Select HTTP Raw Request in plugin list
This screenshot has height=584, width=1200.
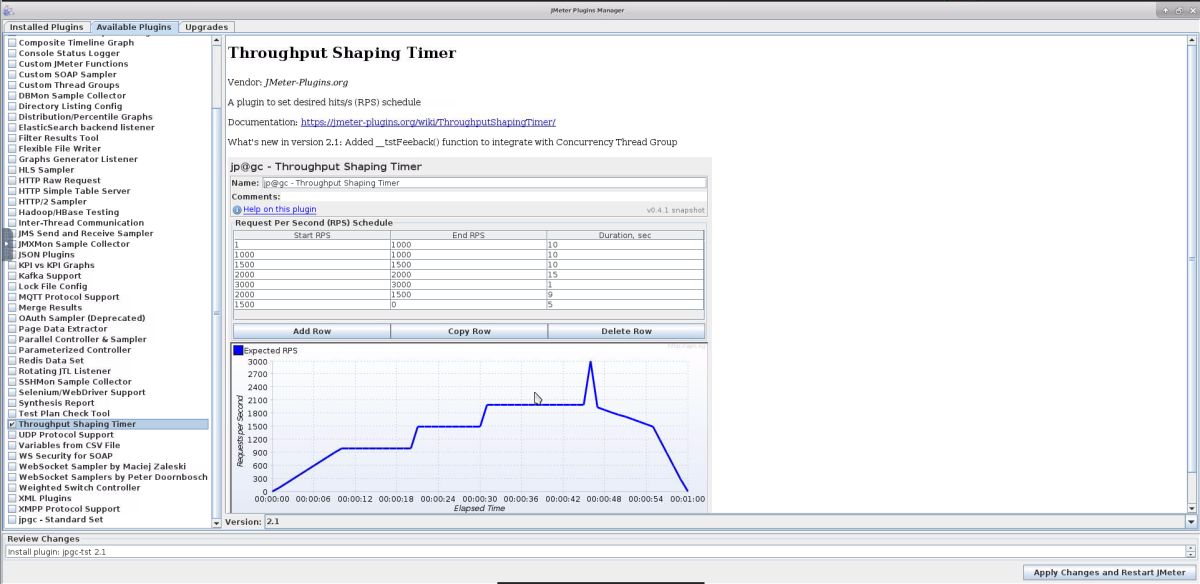[x=59, y=181]
